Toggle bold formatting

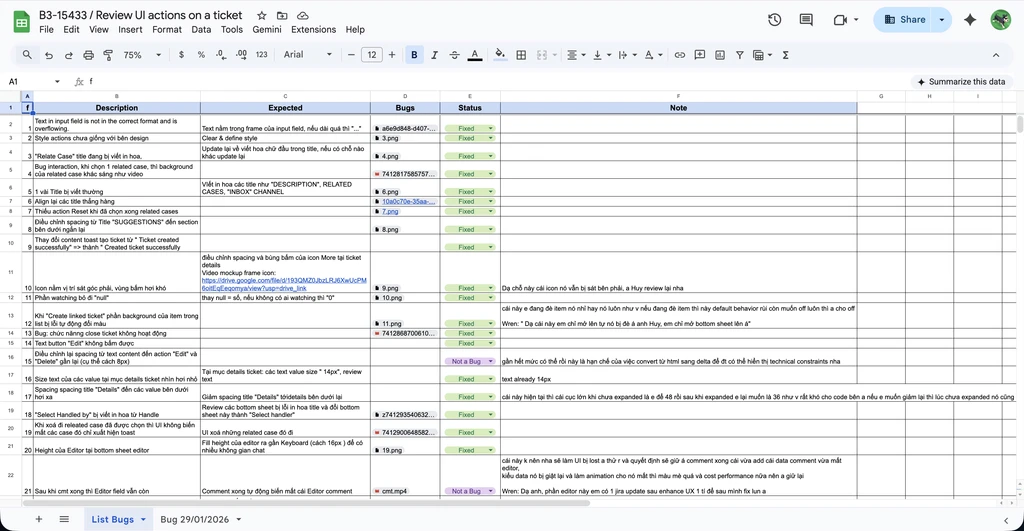point(414,55)
